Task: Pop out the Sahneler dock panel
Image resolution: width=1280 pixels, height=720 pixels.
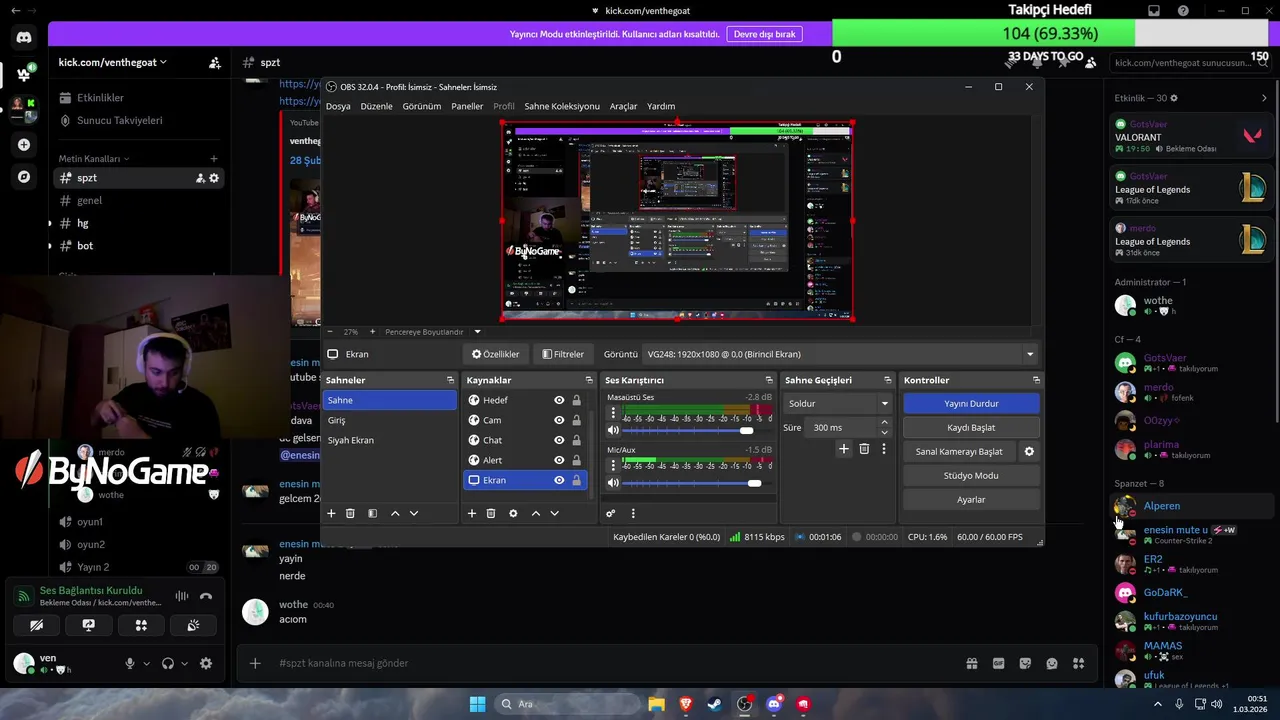Action: 450,380
